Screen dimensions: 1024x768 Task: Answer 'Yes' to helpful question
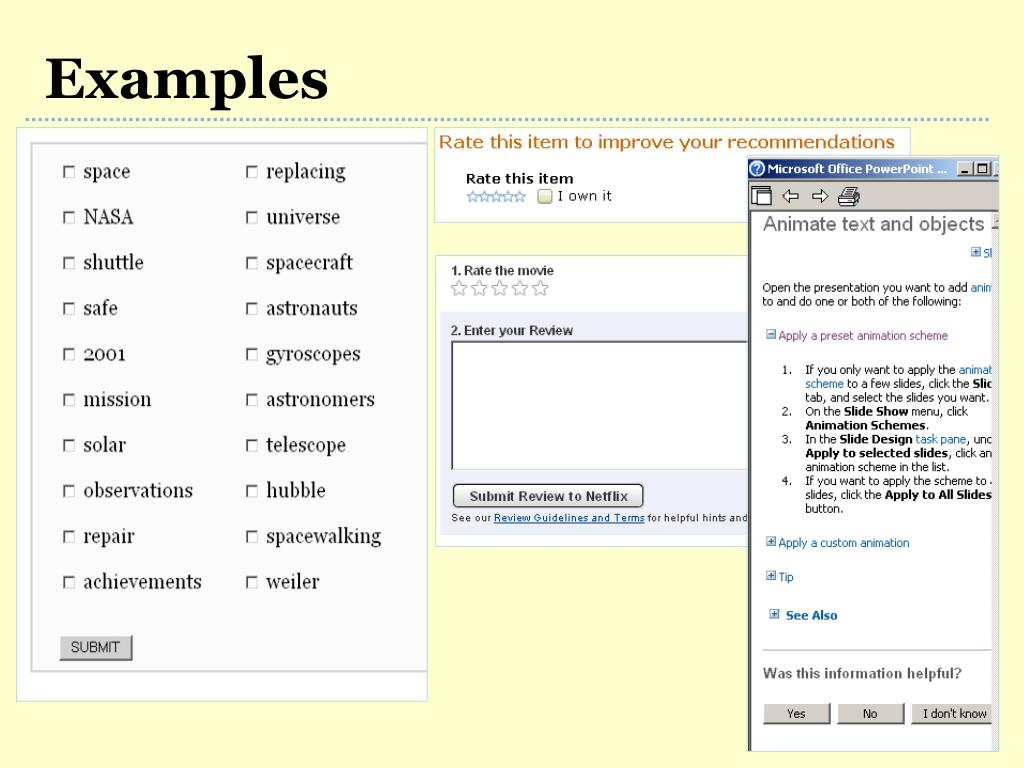pos(796,713)
